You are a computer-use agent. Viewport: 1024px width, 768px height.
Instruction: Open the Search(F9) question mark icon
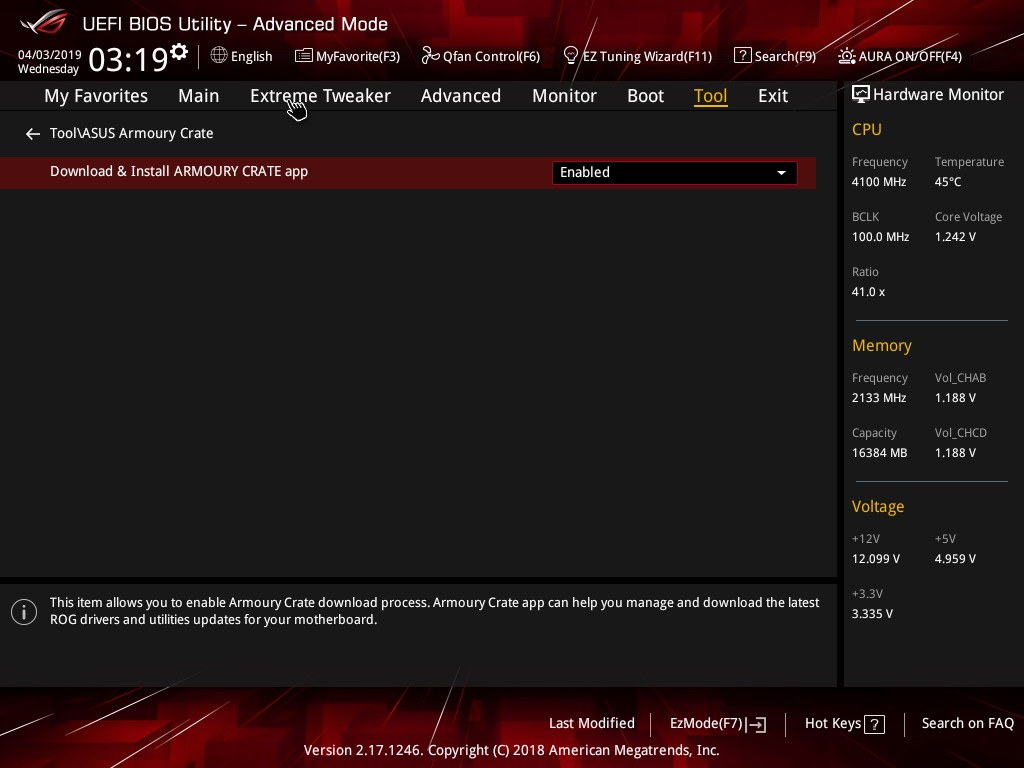coord(742,56)
